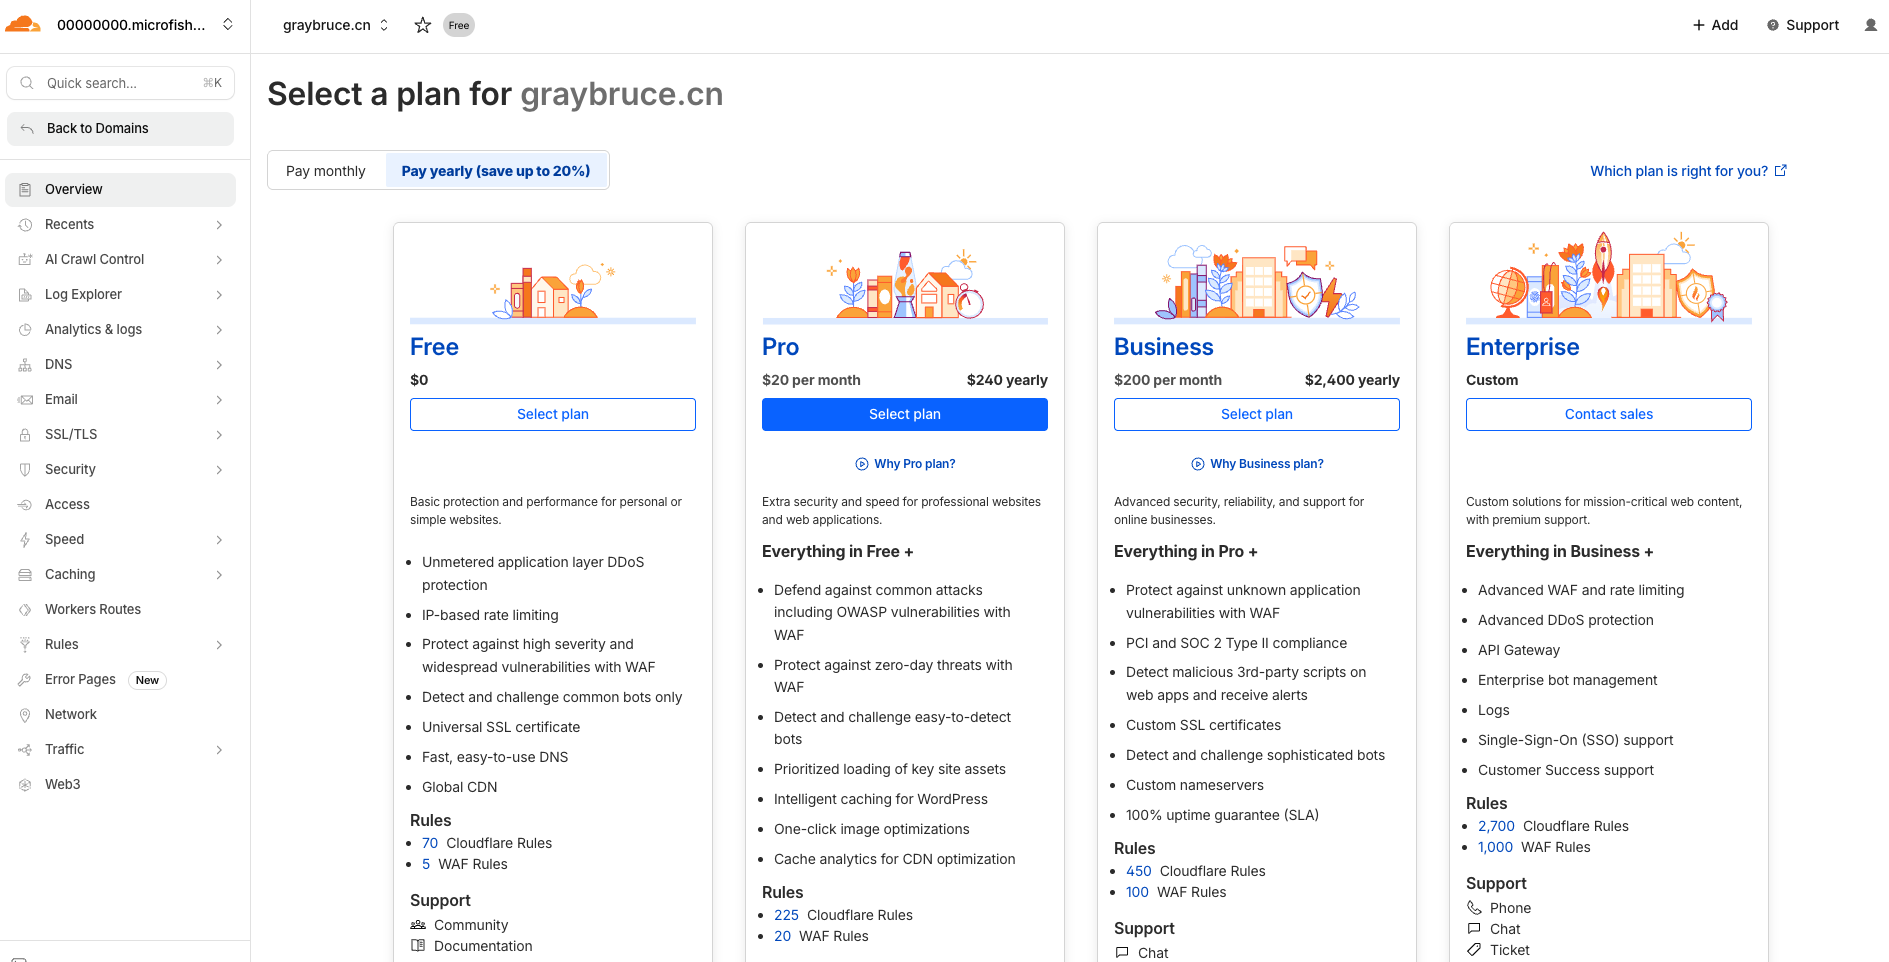Open the Overview sidebar item
Screen dimensions: 1889x962
[74, 190]
